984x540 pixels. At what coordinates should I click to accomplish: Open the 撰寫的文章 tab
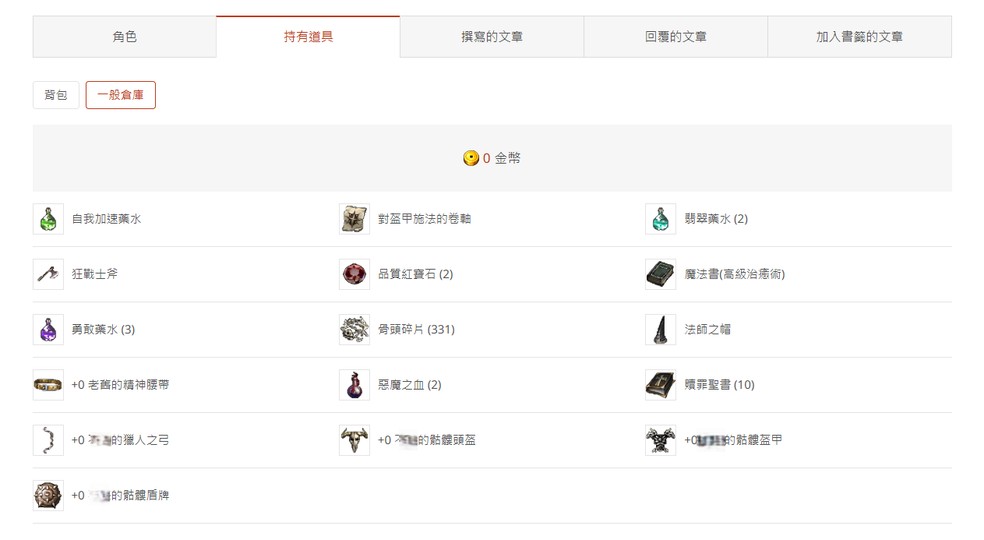pos(492,37)
